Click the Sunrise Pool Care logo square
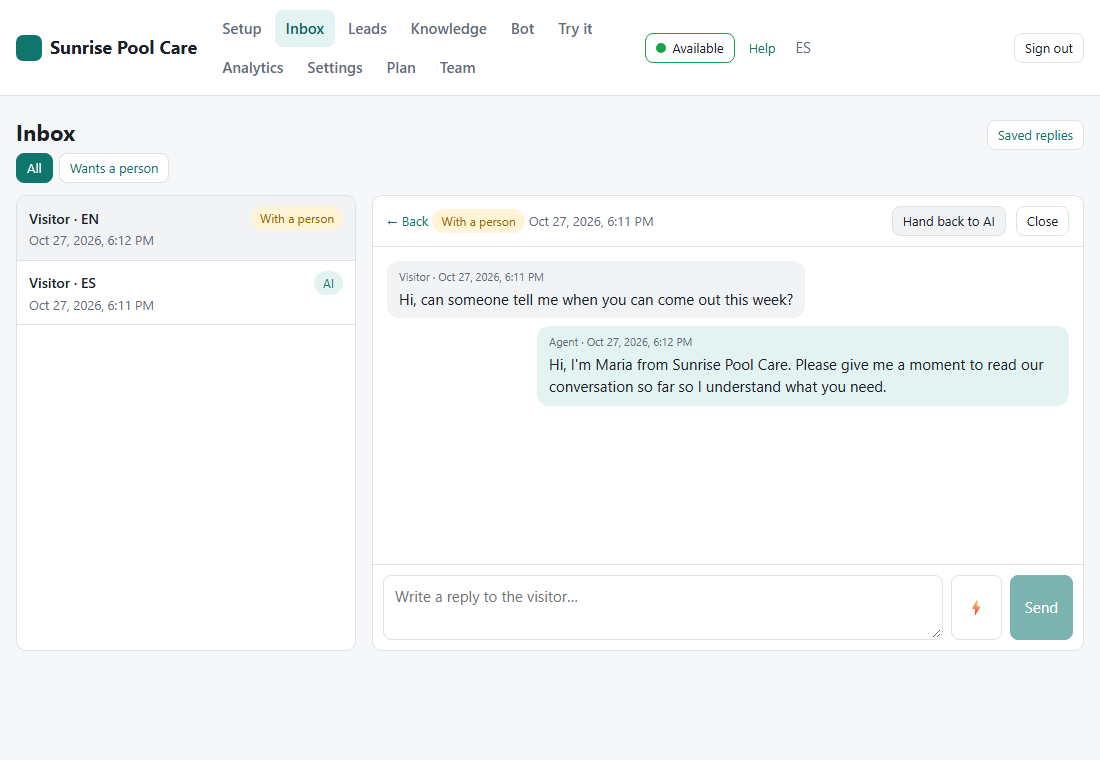Screen dimensions: 1100x760 tap(29, 48)
